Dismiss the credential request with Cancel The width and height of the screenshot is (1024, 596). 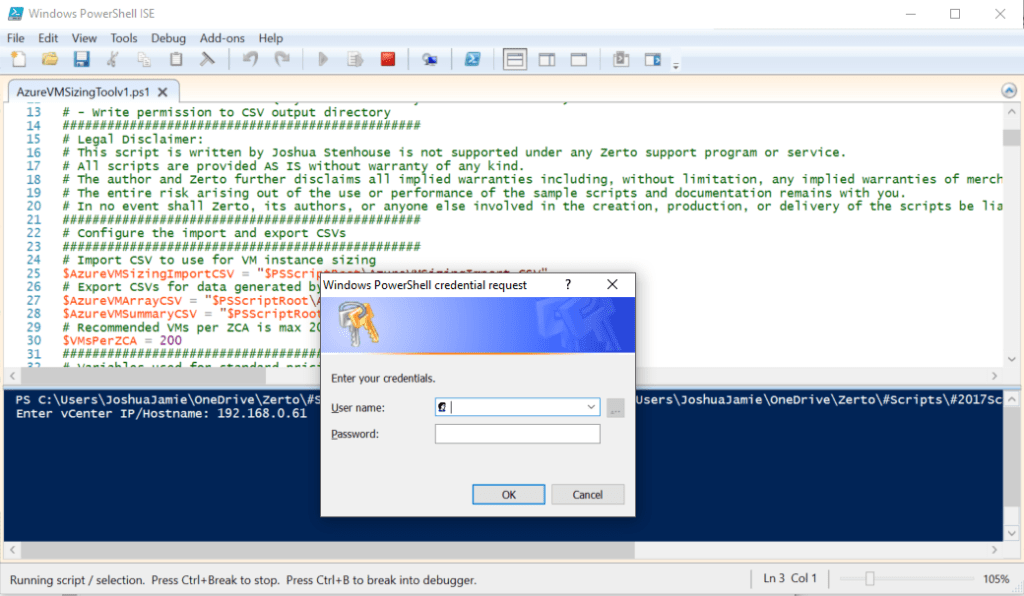coord(588,494)
